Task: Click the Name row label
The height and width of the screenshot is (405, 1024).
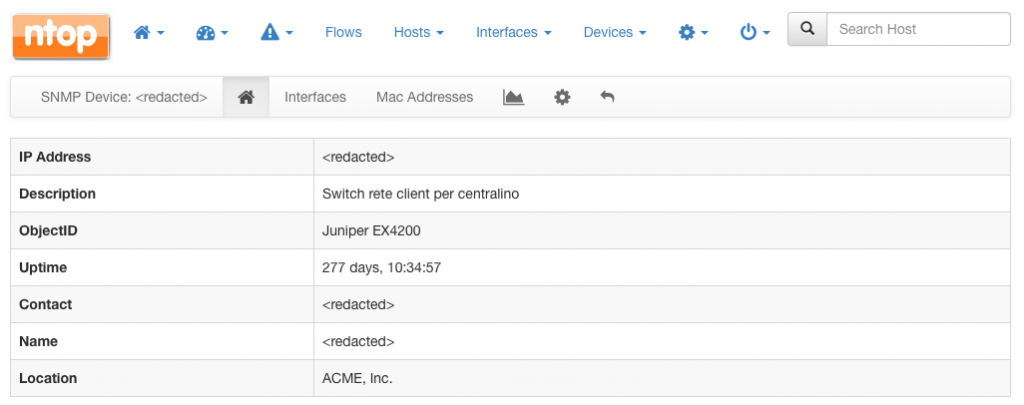Action: [x=39, y=342]
